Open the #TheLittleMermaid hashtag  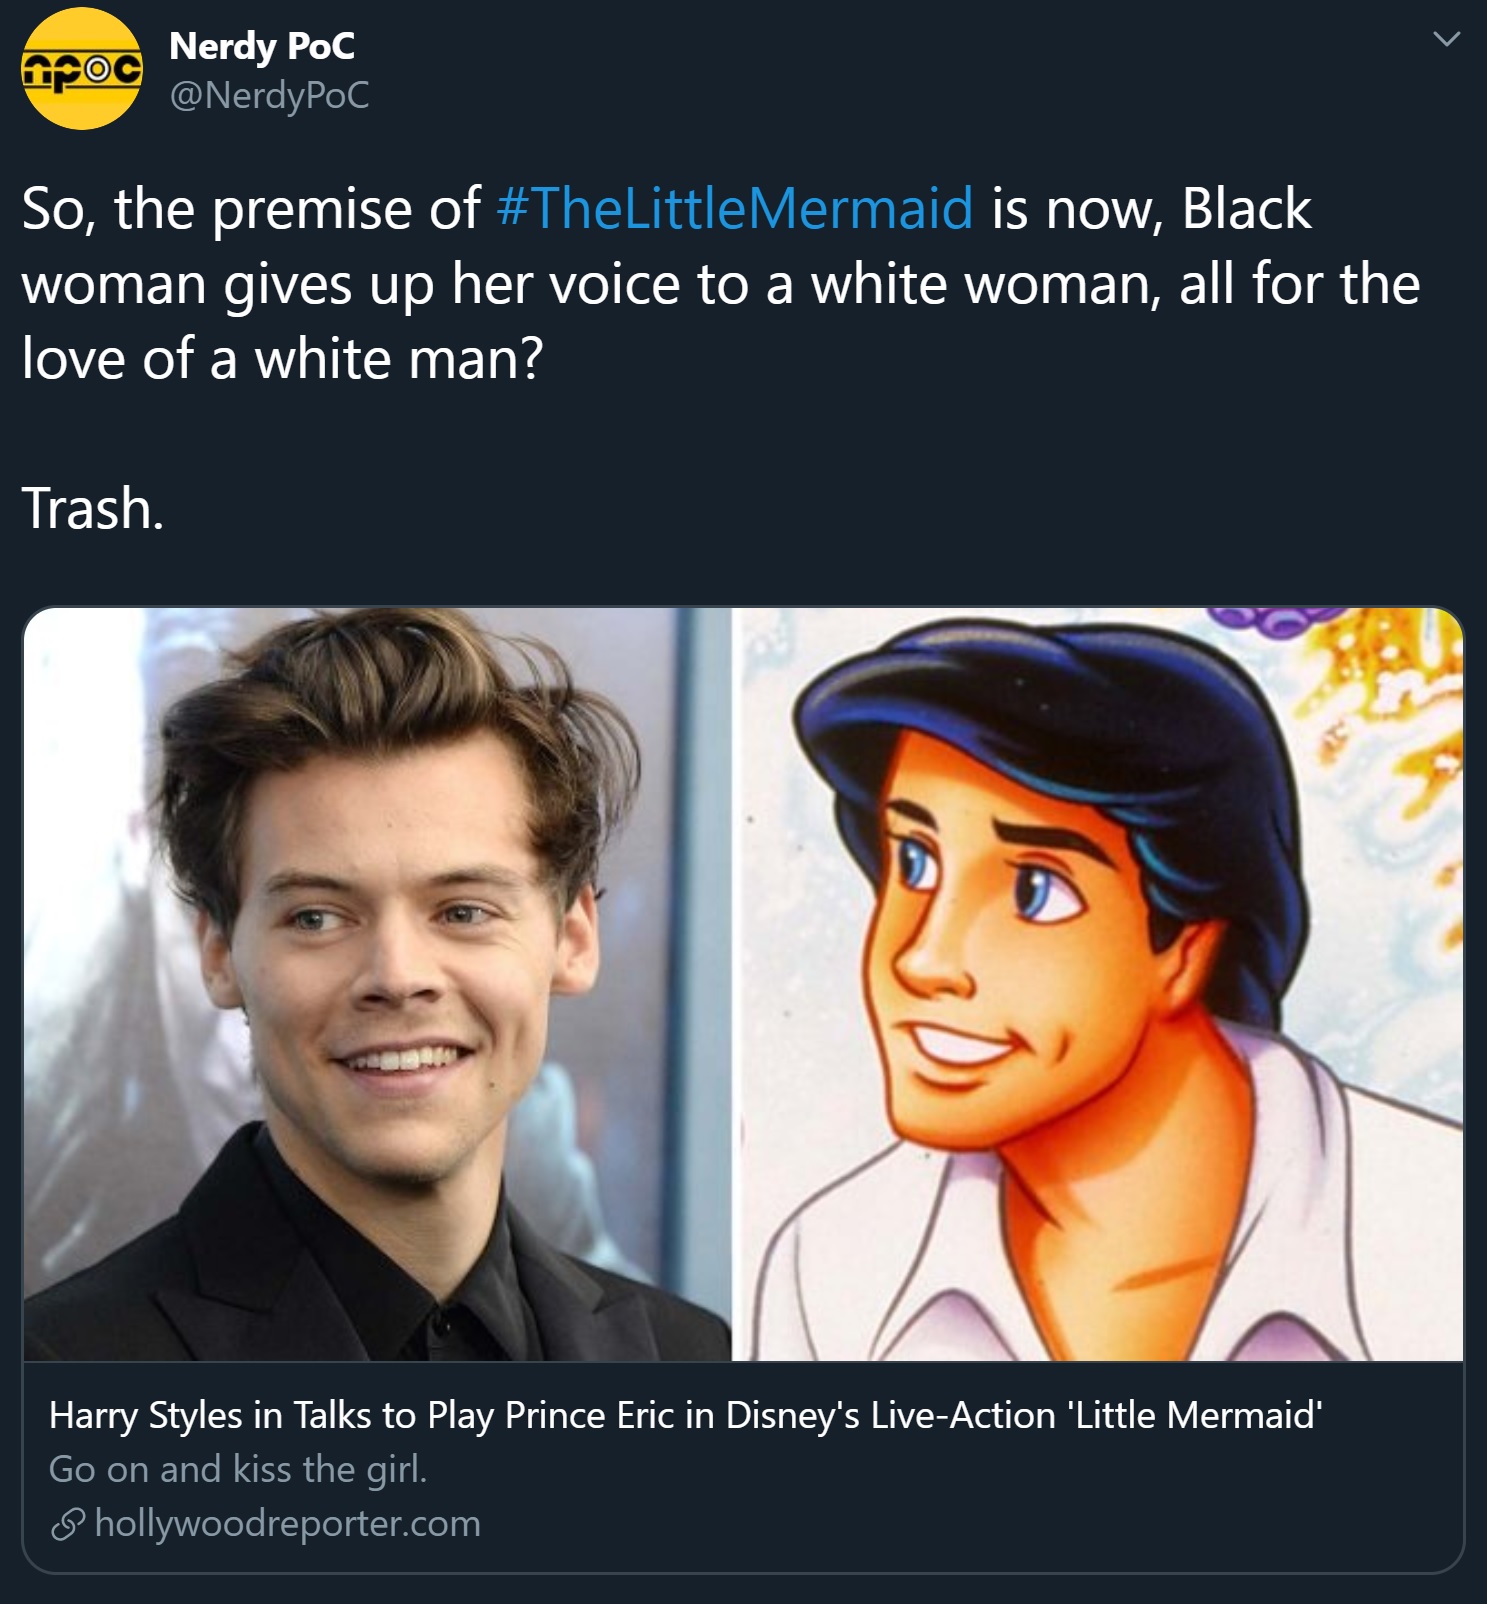(734, 208)
